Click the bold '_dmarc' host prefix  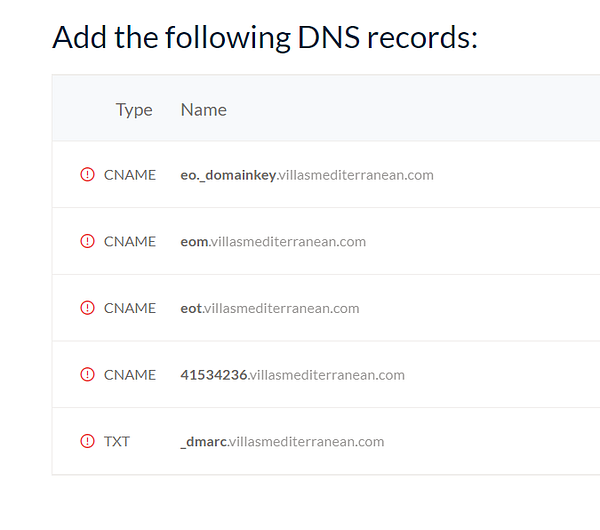coord(203,441)
